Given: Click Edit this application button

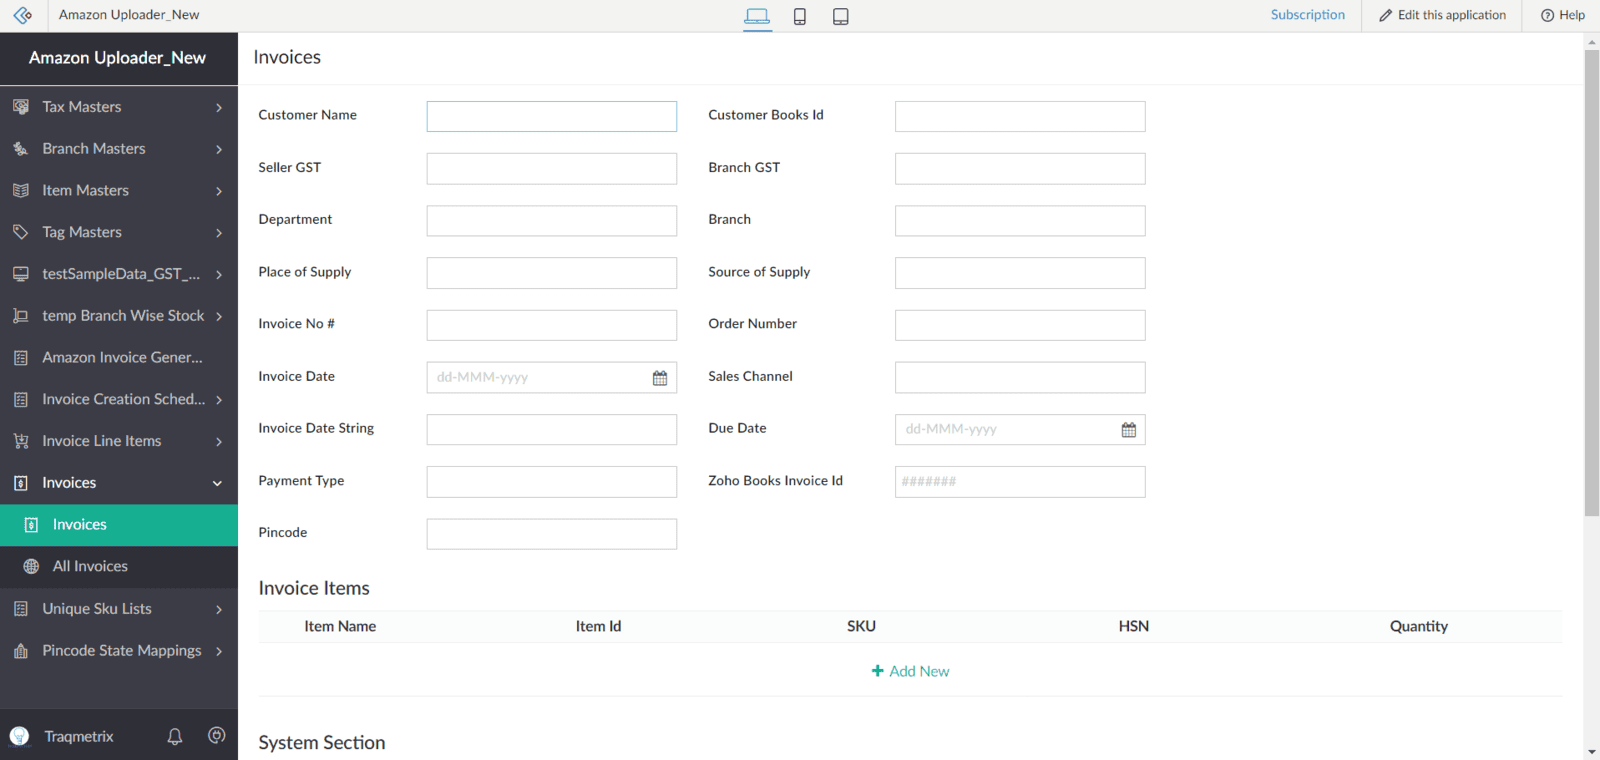Looking at the screenshot, I should tap(1442, 15).
